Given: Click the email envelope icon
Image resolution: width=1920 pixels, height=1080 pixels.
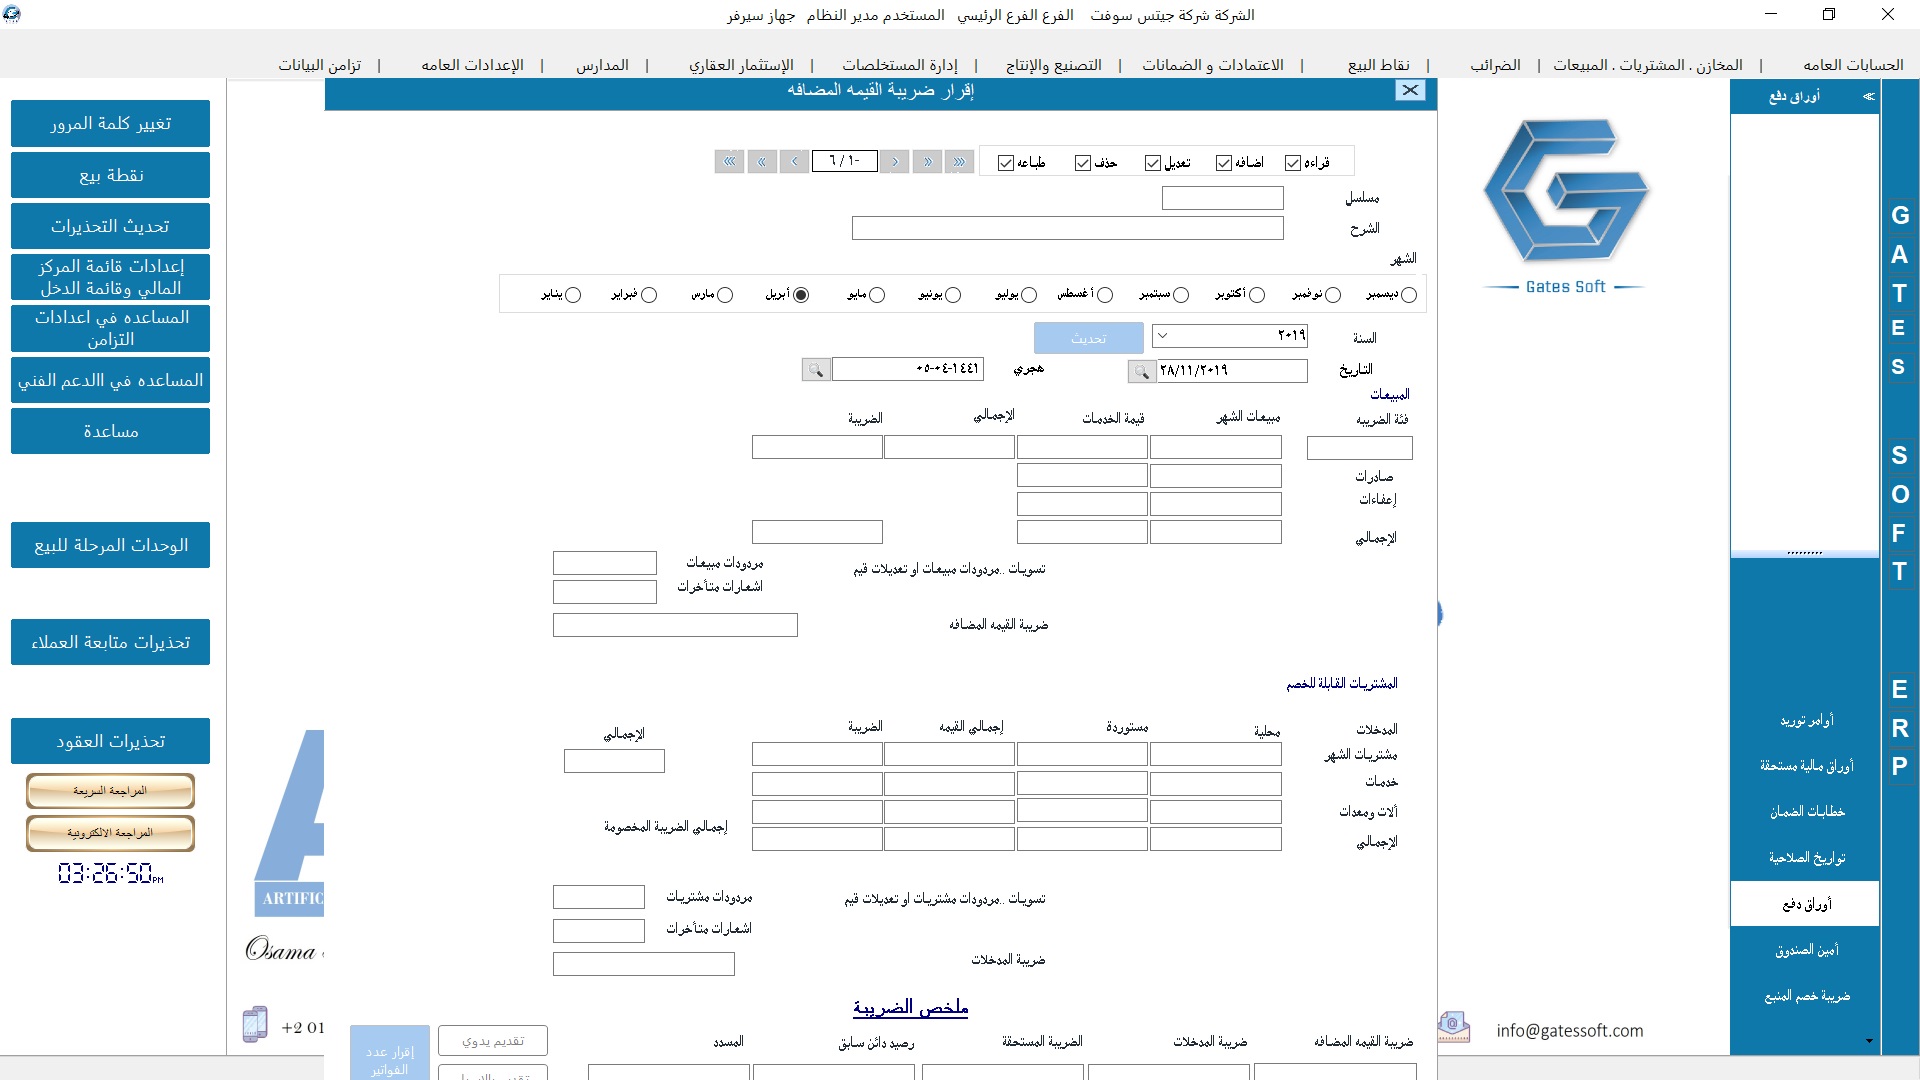Looking at the screenshot, I should pyautogui.click(x=1454, y=1027).
